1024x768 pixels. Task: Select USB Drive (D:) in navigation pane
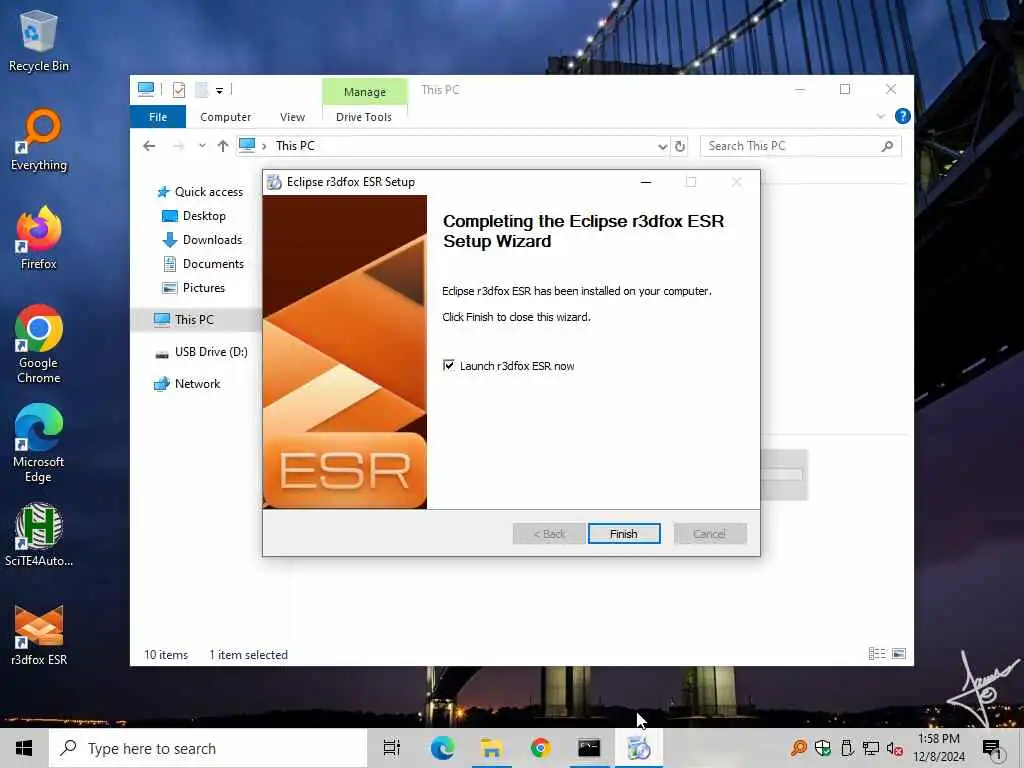(201, 352)
